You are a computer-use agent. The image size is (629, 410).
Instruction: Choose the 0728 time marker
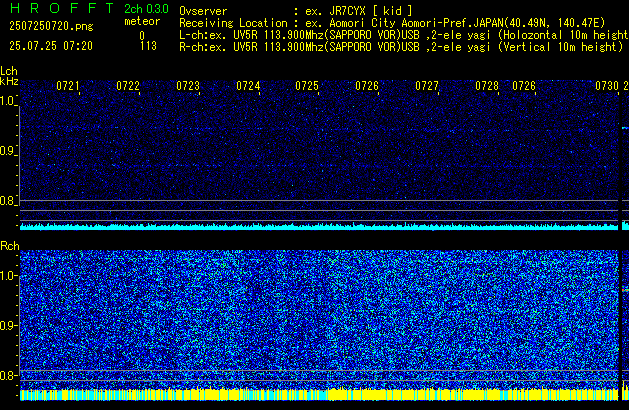pyautogui.click(x=487, y=86)
